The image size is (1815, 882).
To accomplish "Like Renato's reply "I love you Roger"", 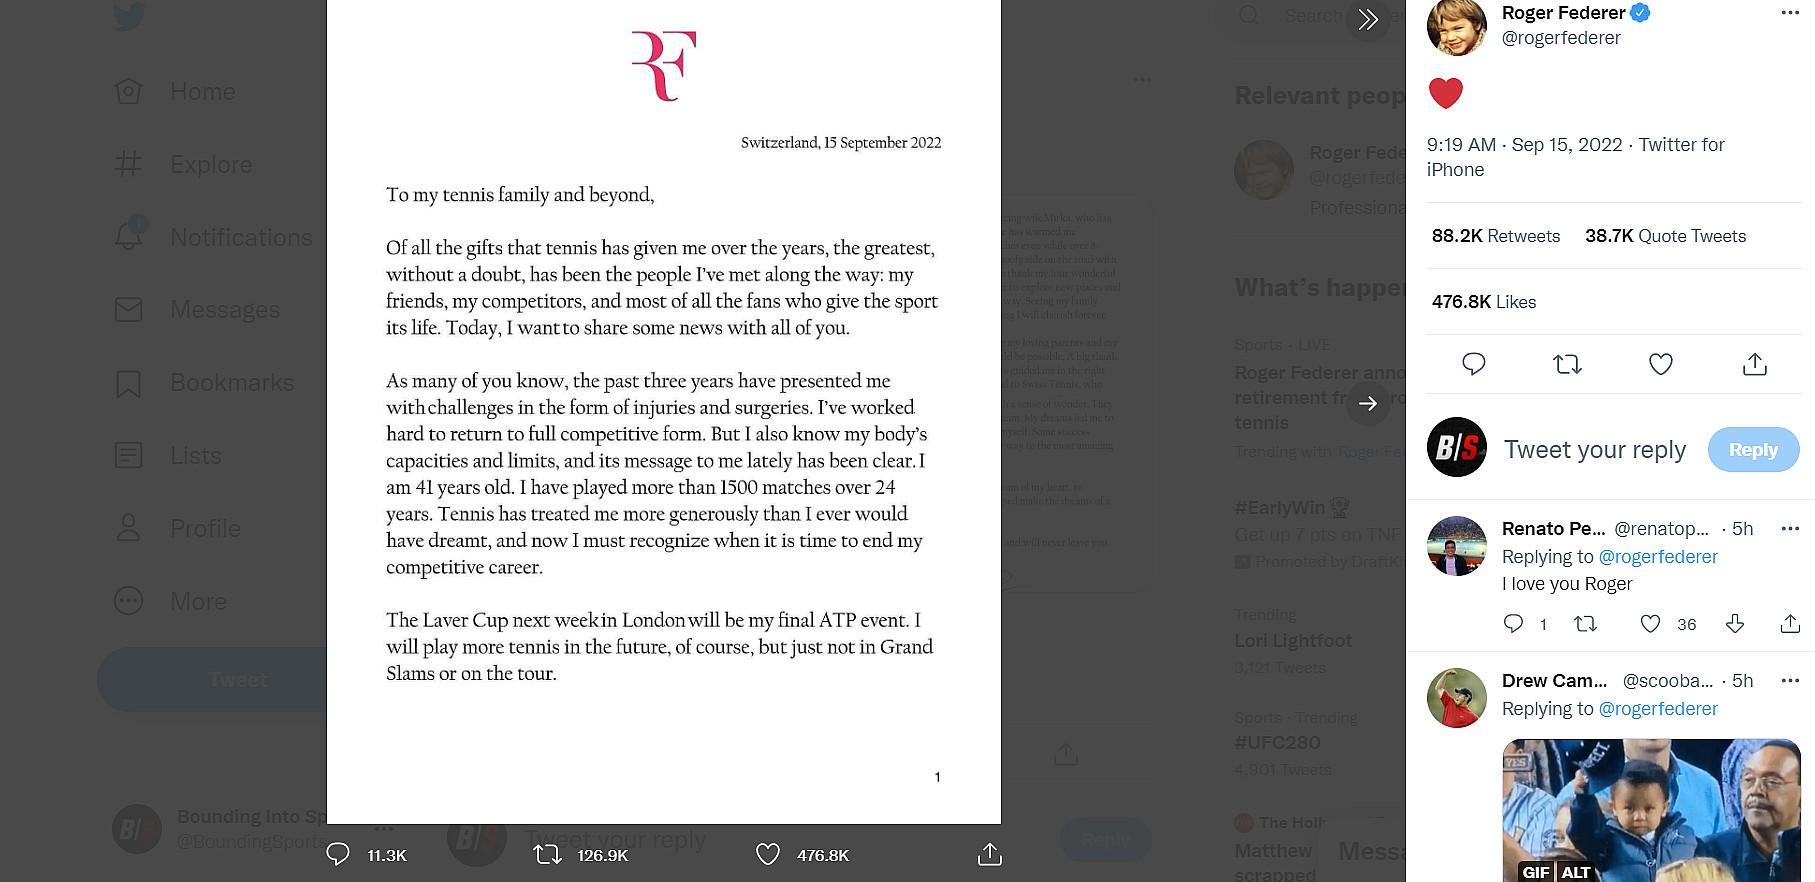I will click(1651, 624).
